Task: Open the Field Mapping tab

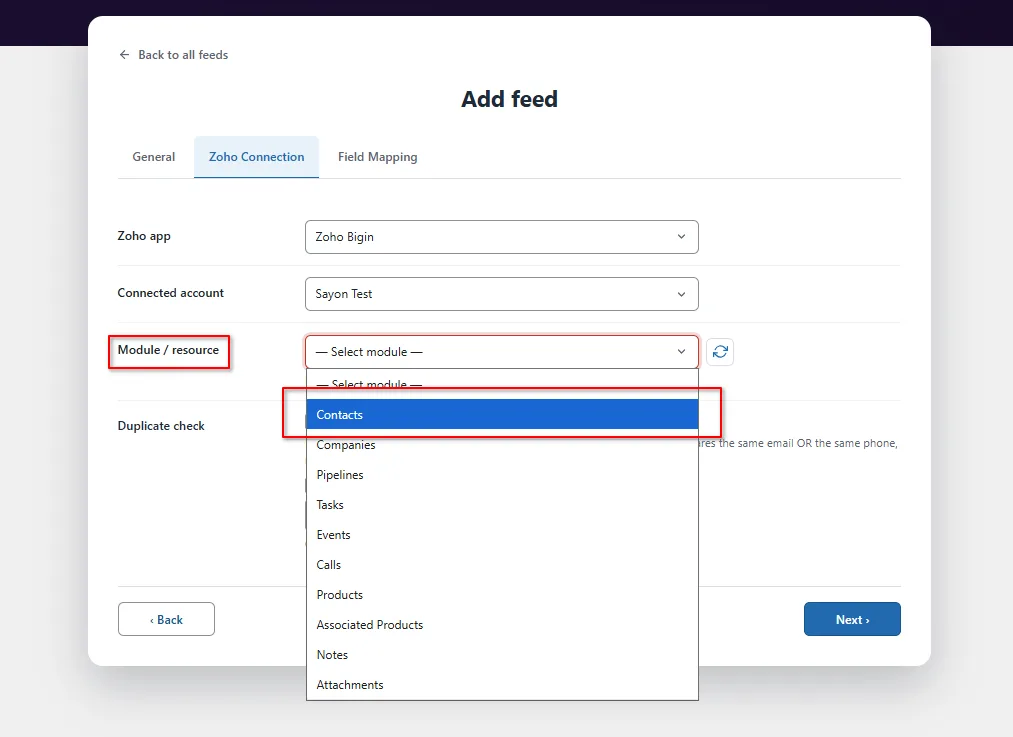Action: pyautogui.click(x=377, y=157)
